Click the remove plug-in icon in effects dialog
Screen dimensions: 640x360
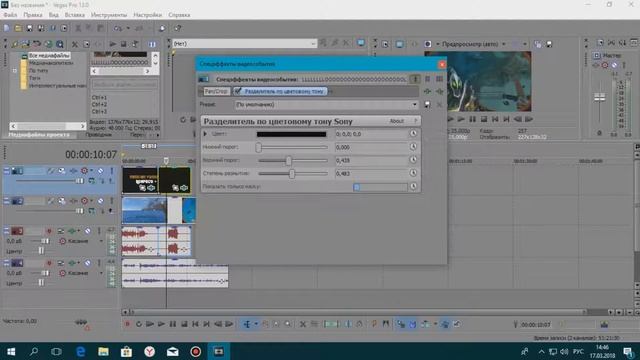(x=439, y=91)
